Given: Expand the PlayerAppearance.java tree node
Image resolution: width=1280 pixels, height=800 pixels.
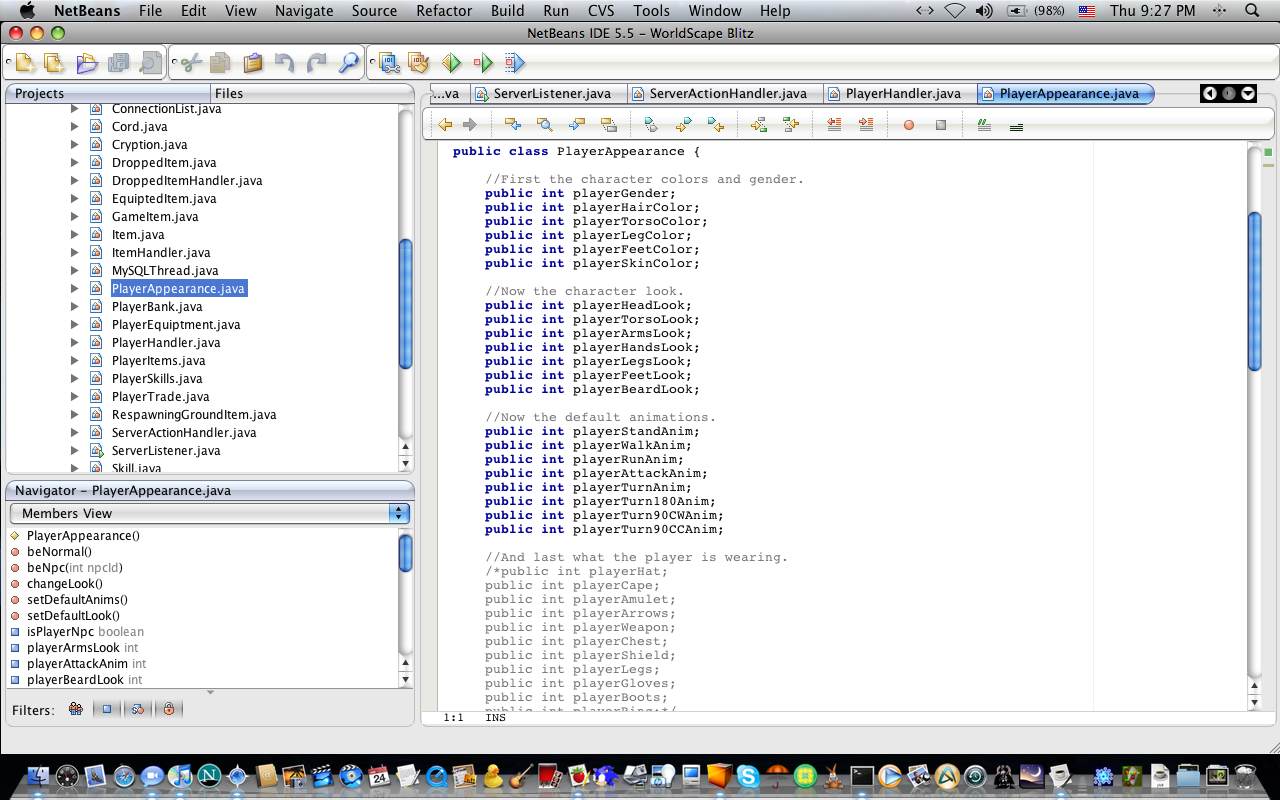Looking at the screenshot, I should pos(74,288).
